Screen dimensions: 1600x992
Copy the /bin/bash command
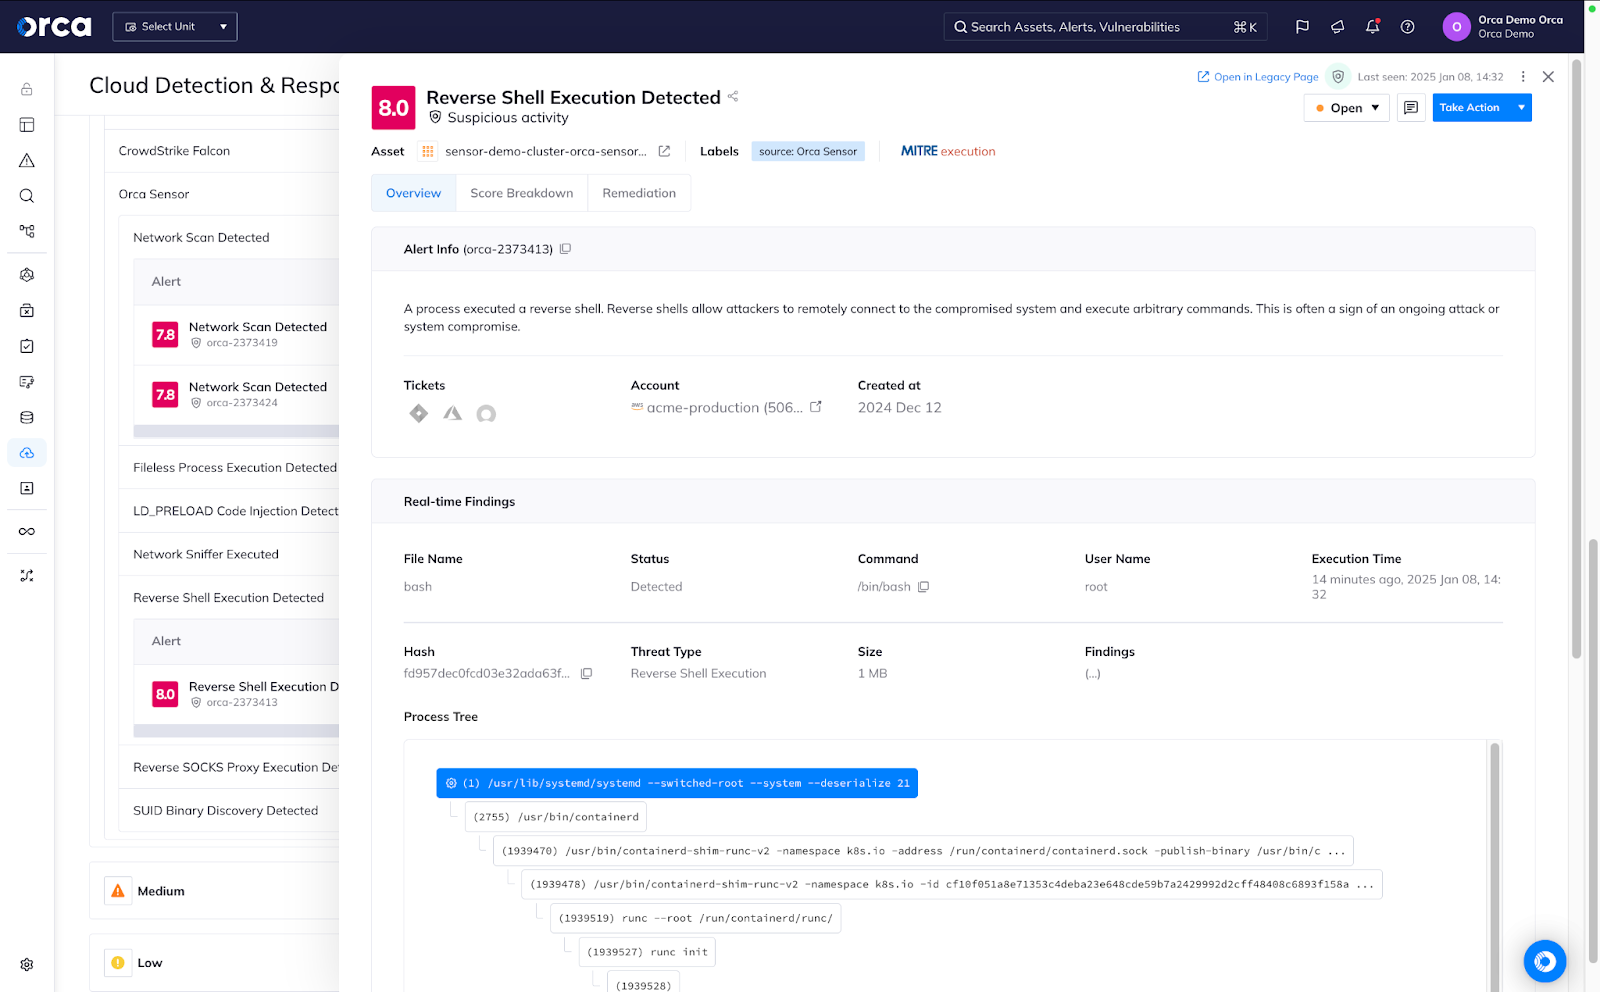[923, 587]
